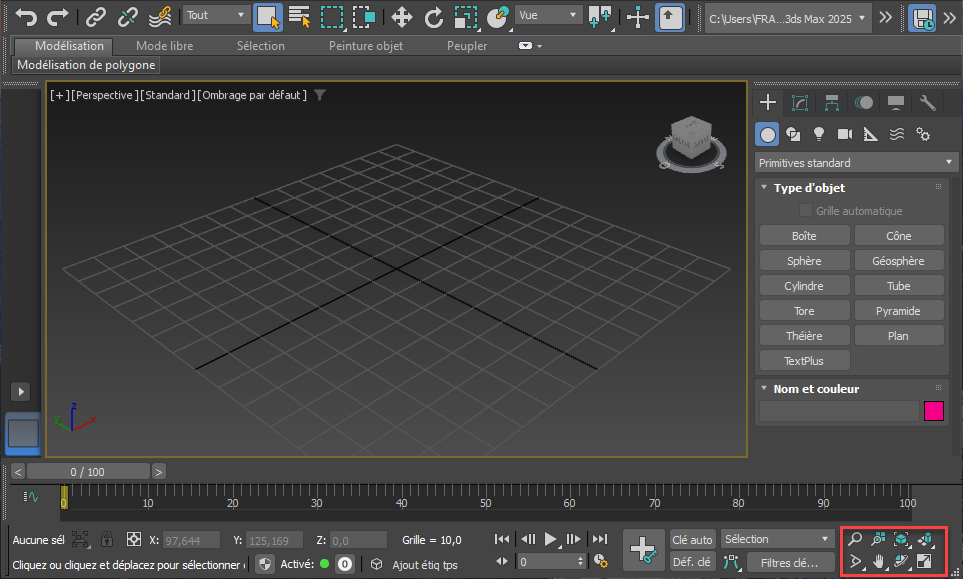Toggle the selection lock padlock
Image resolution: width=963 pixels, height=579 pixels.
pyautogui.click(x=107, y=540)
